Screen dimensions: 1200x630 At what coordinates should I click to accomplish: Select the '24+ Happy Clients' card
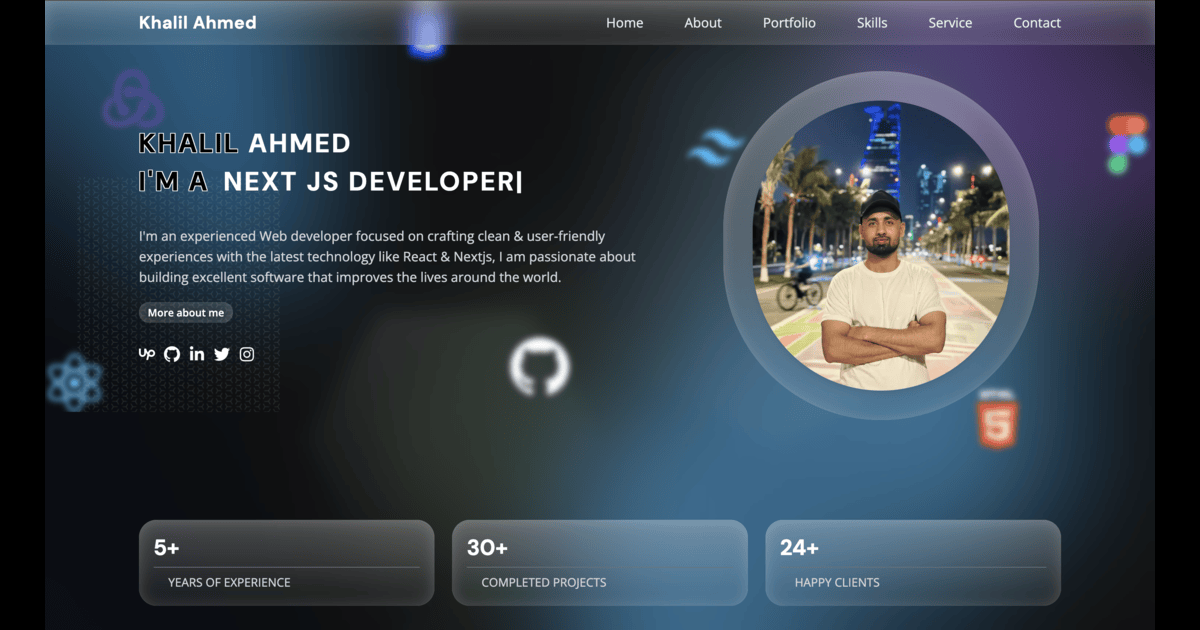coord(913,562)
